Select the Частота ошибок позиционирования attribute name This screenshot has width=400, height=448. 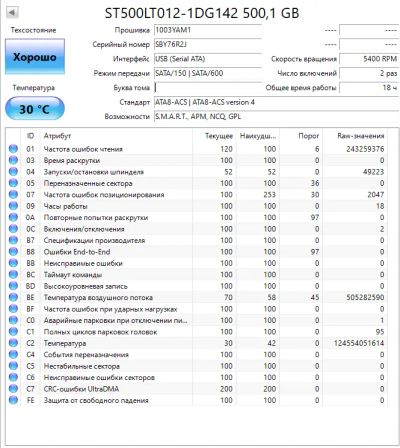coord(104,195)
